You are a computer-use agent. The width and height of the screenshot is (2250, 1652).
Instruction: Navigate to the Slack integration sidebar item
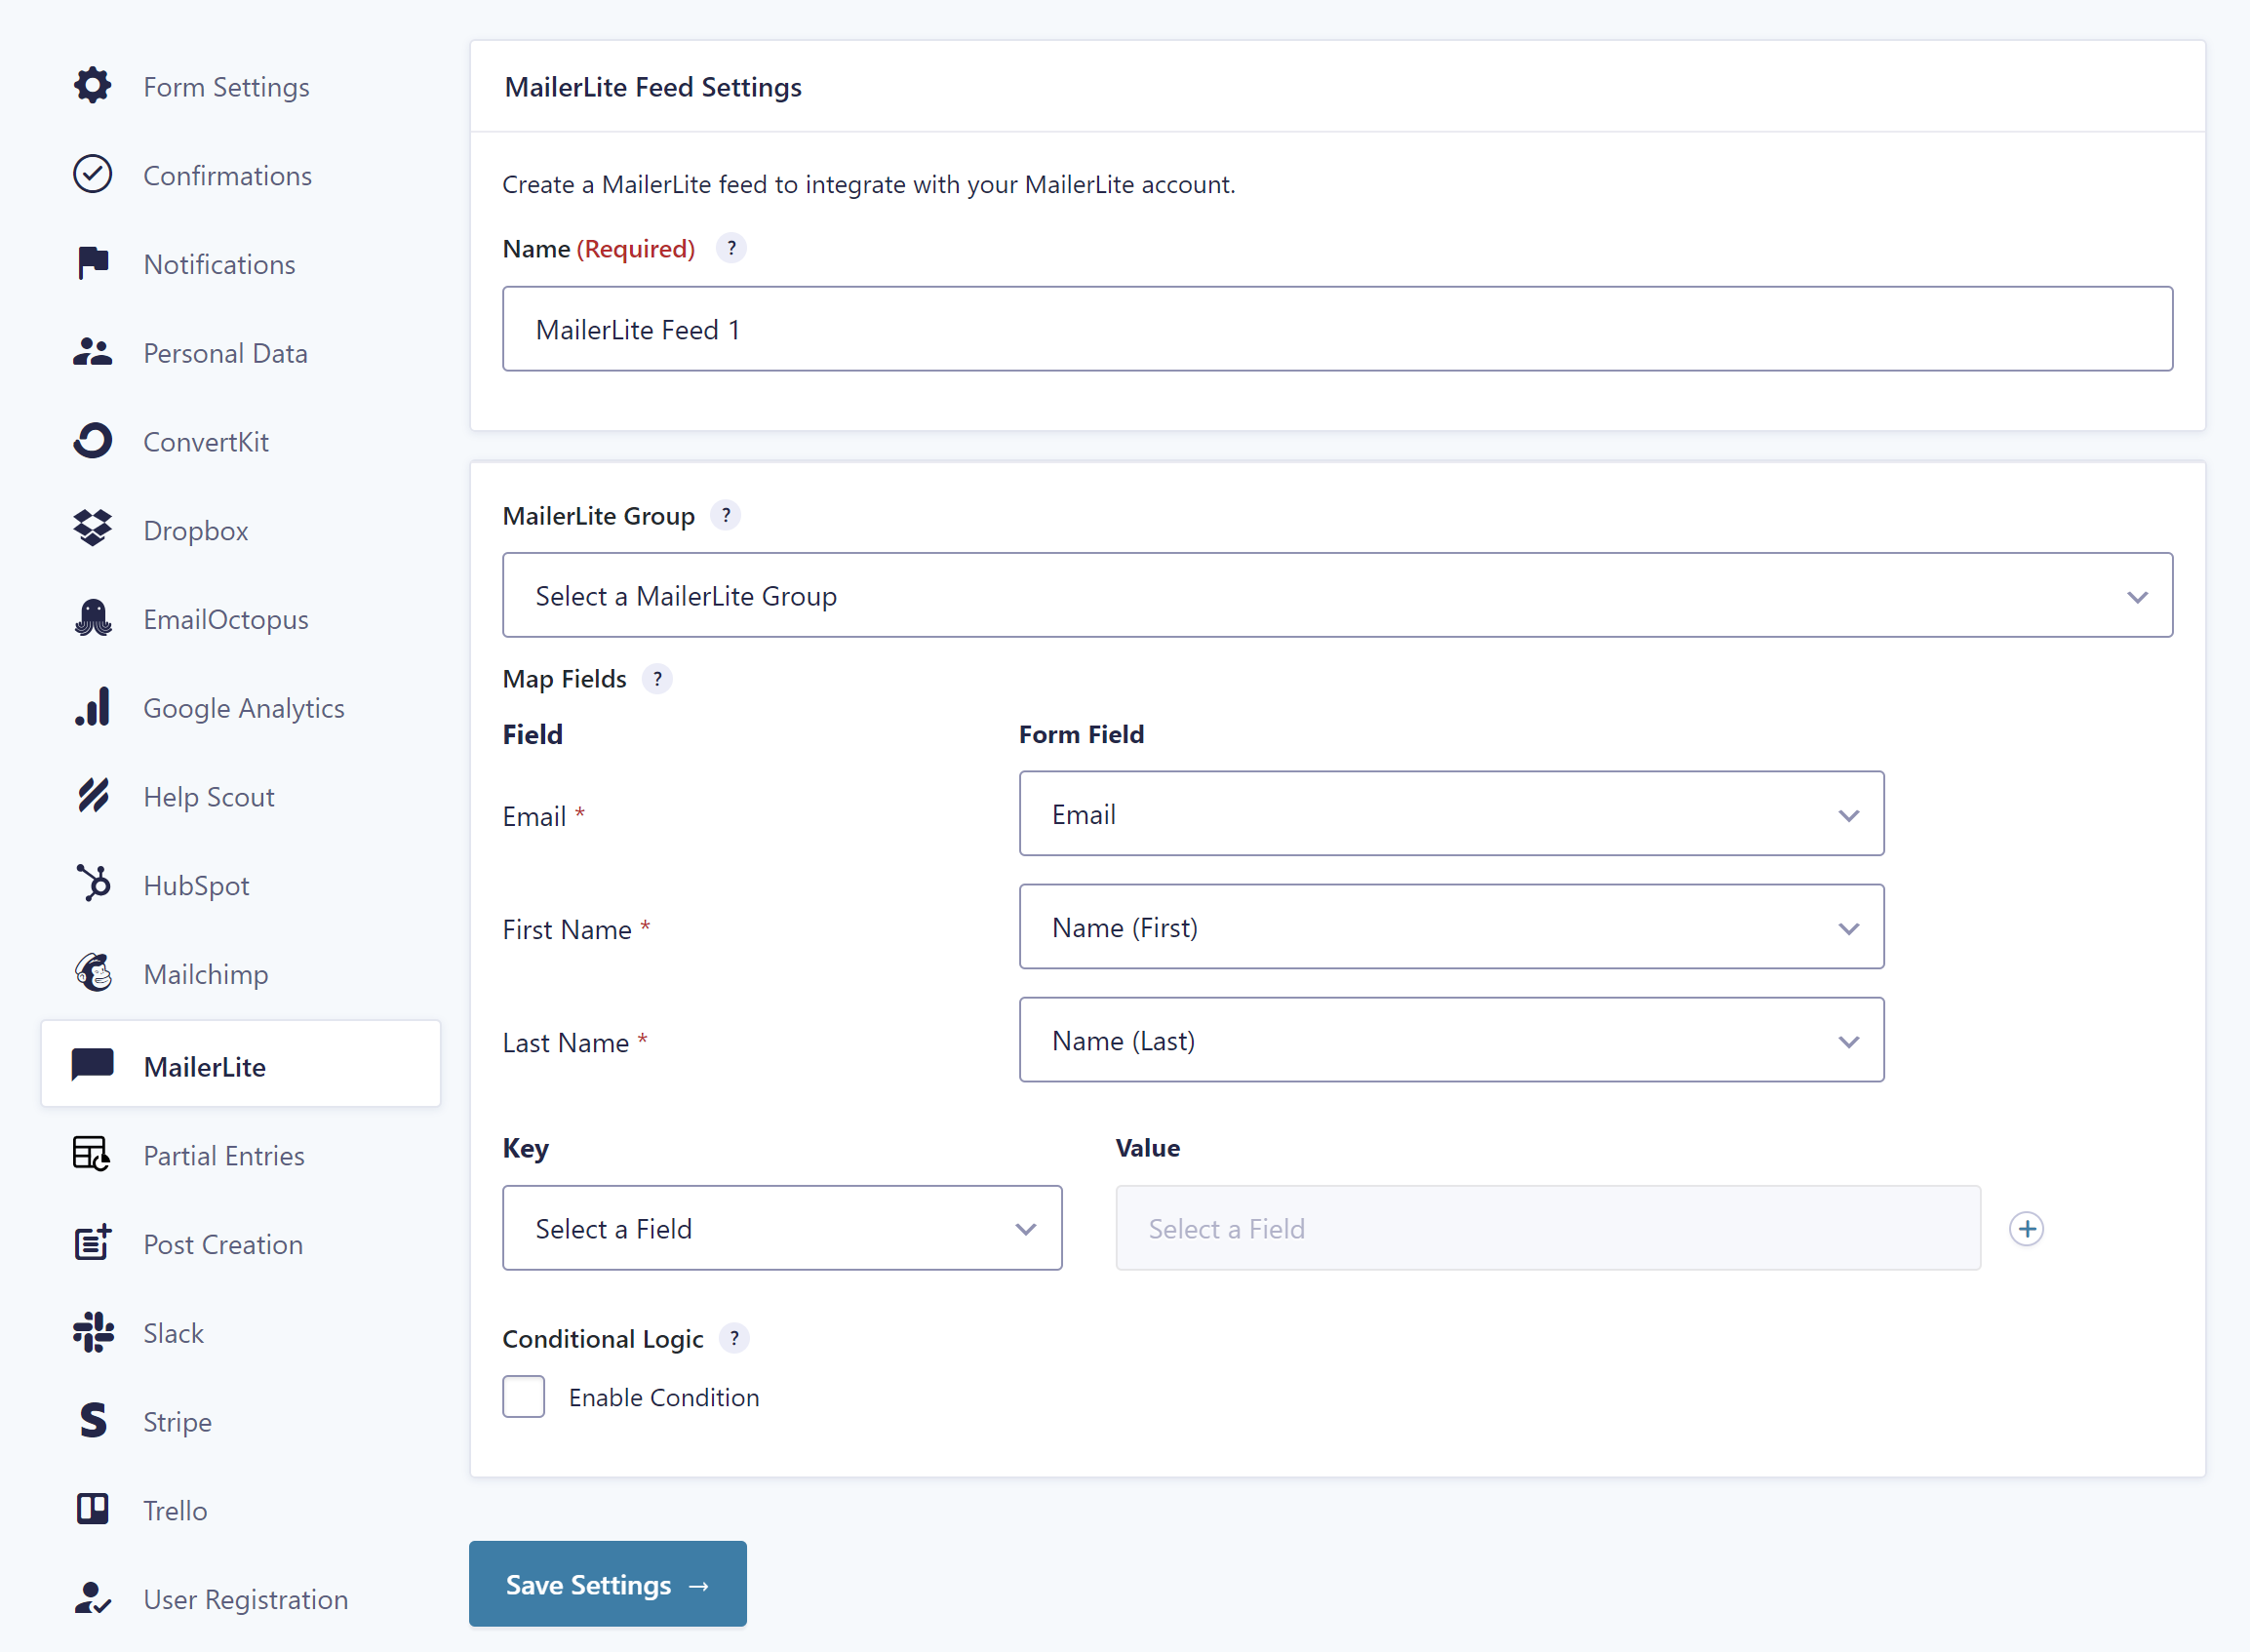[172, 1331]
